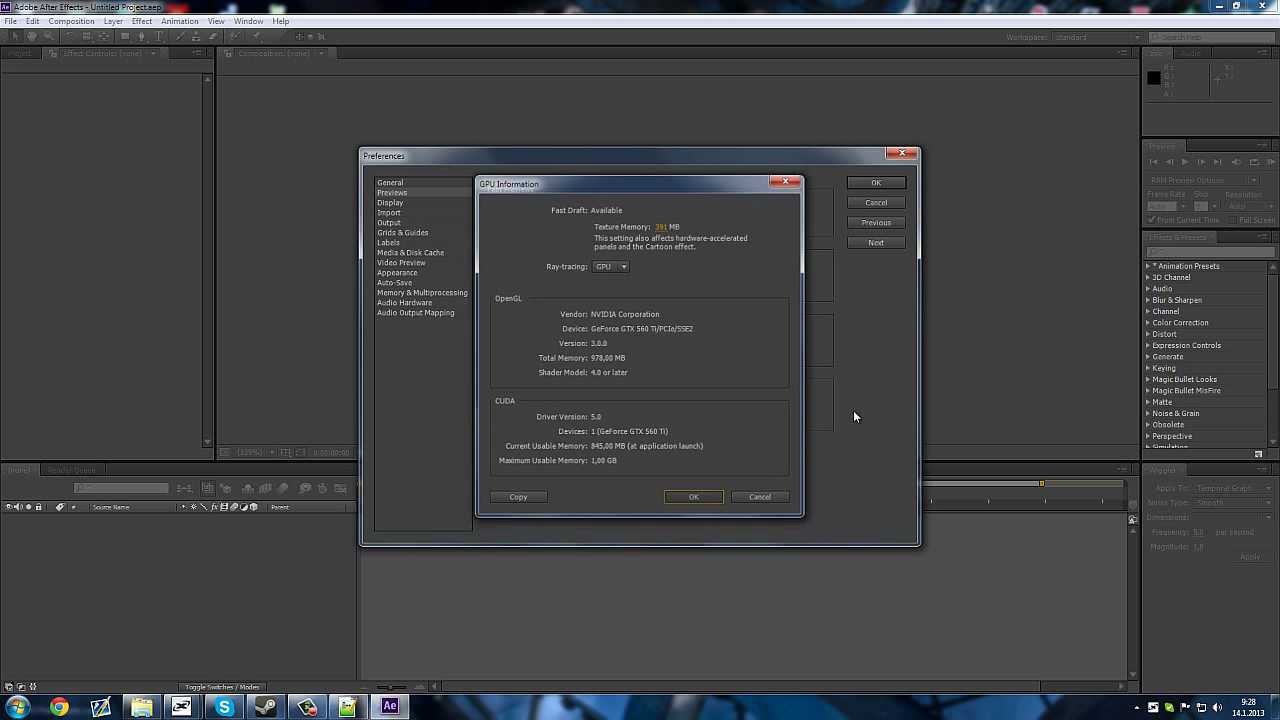
Task: Click OK in GPU Information dialog
Action: [693, 497]
